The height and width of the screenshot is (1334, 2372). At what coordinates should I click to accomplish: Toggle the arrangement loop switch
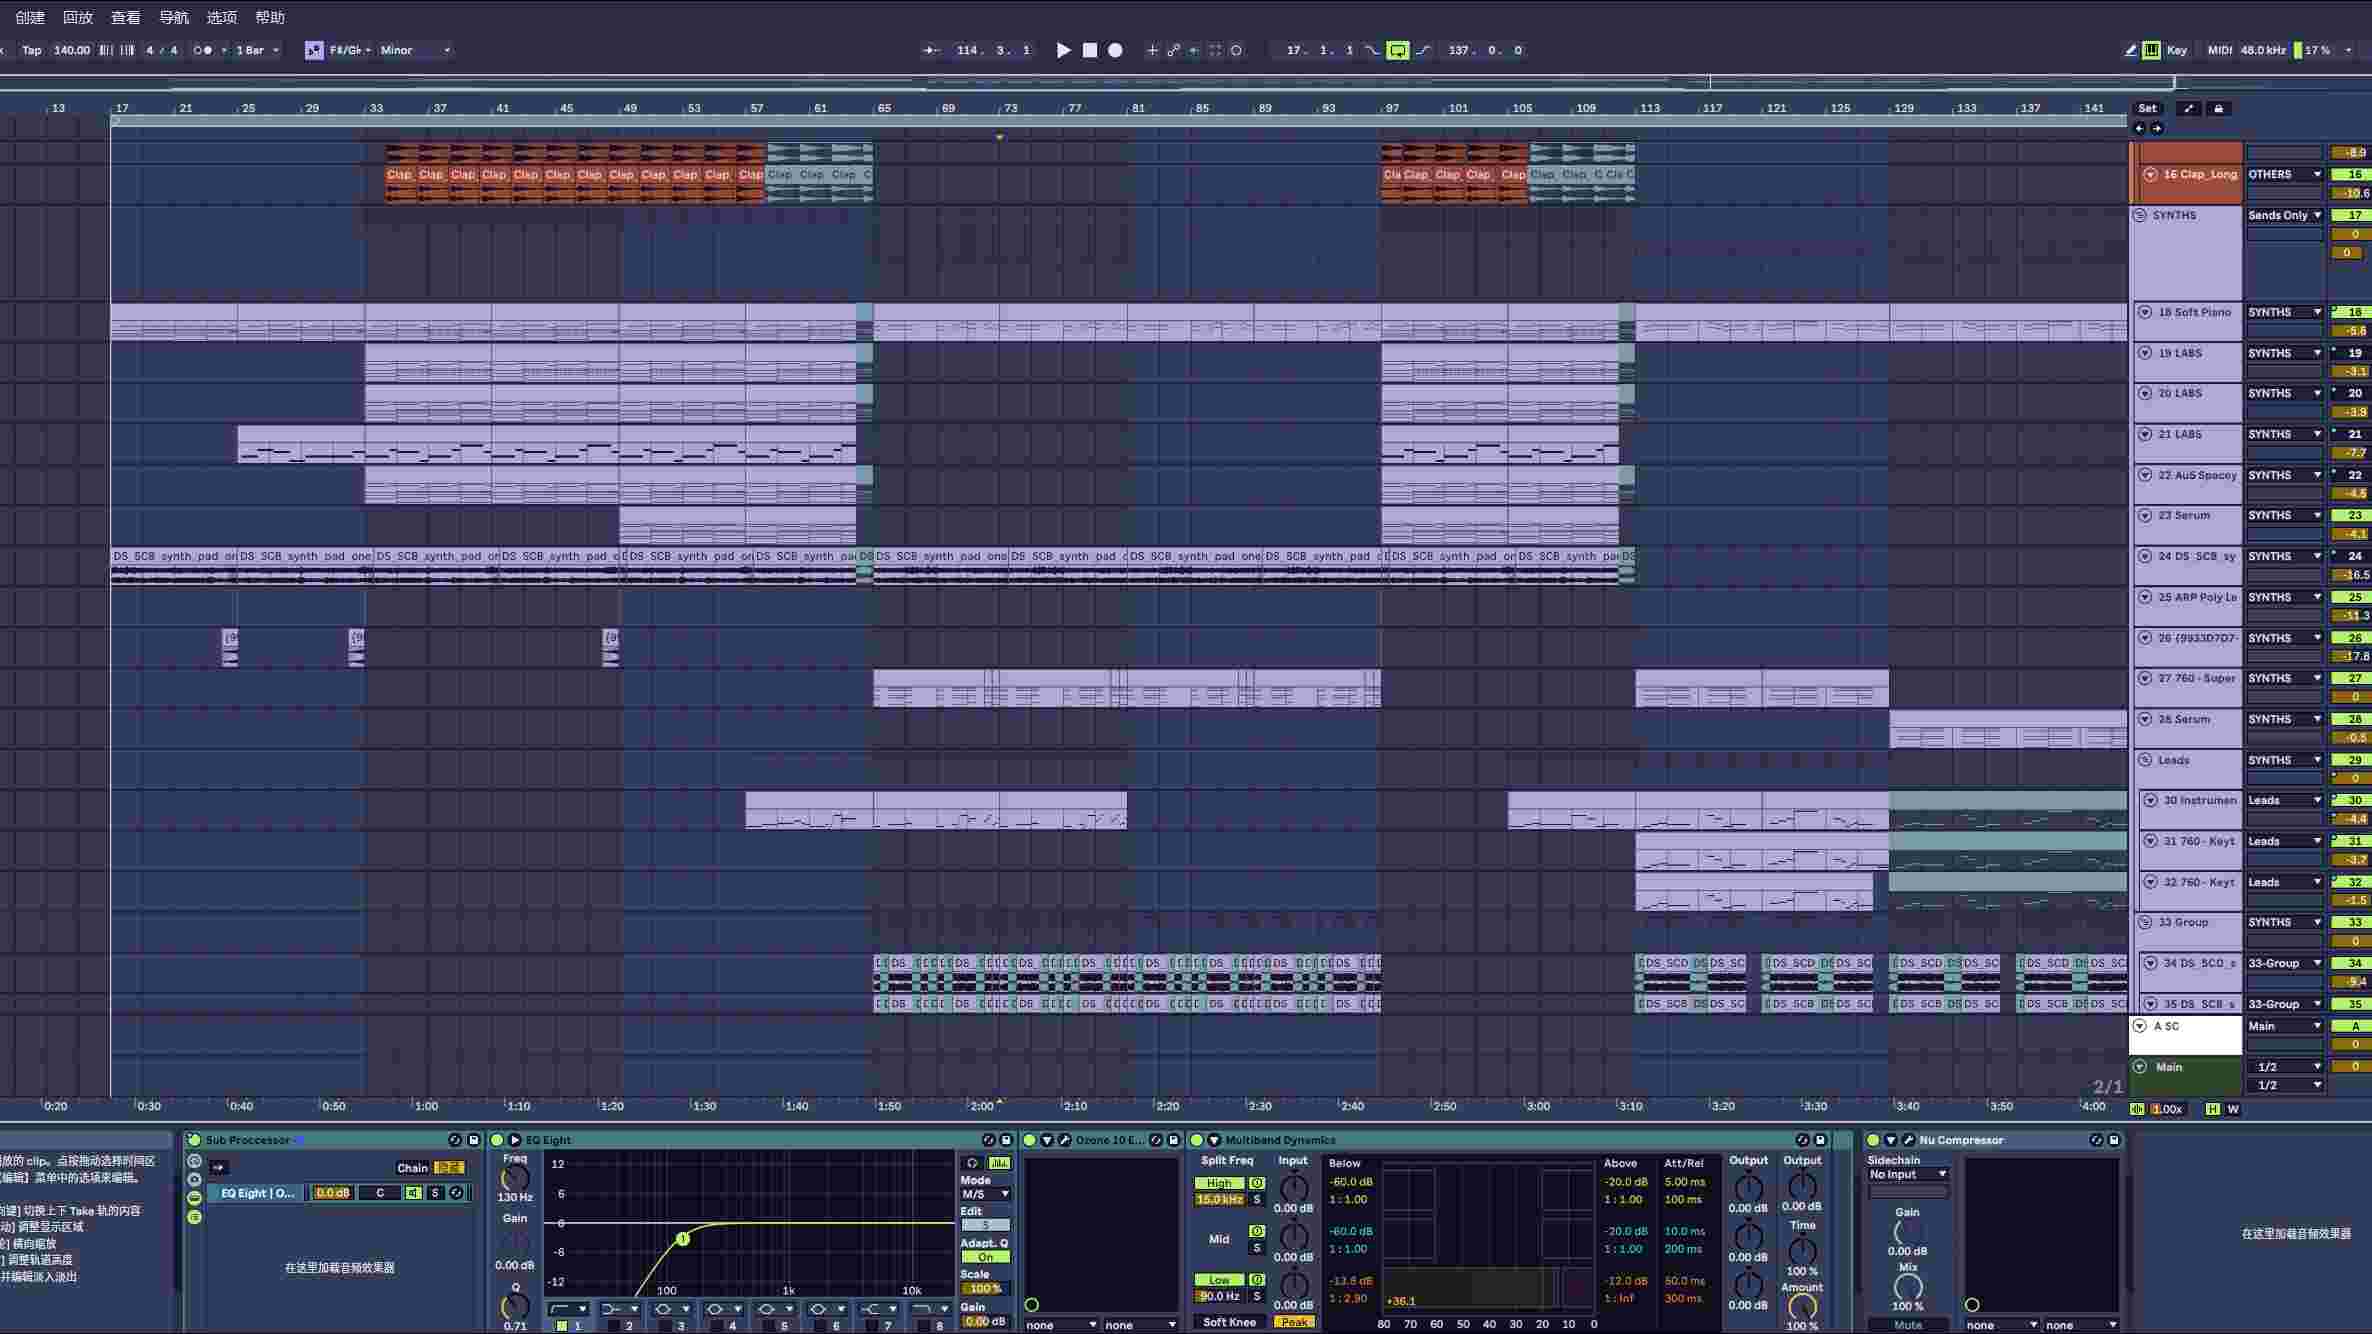[1397, 50]
